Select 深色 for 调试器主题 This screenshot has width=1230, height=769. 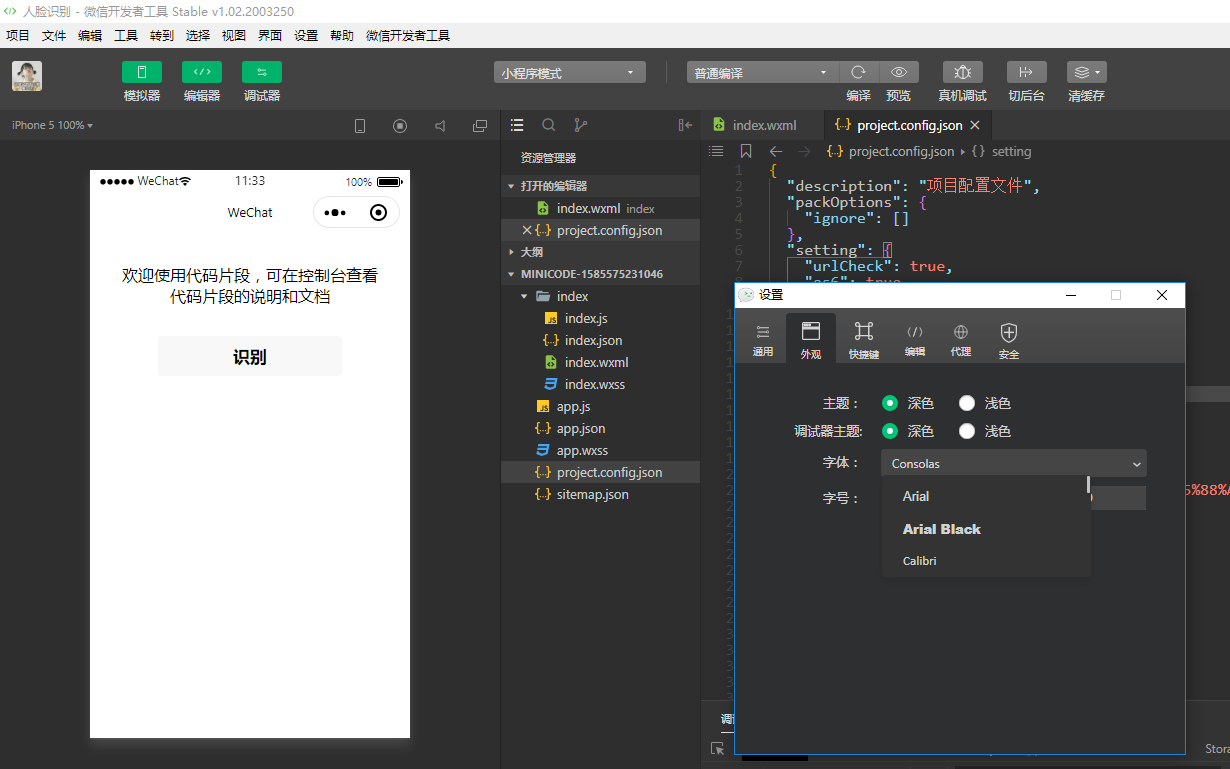click(890, 431)
